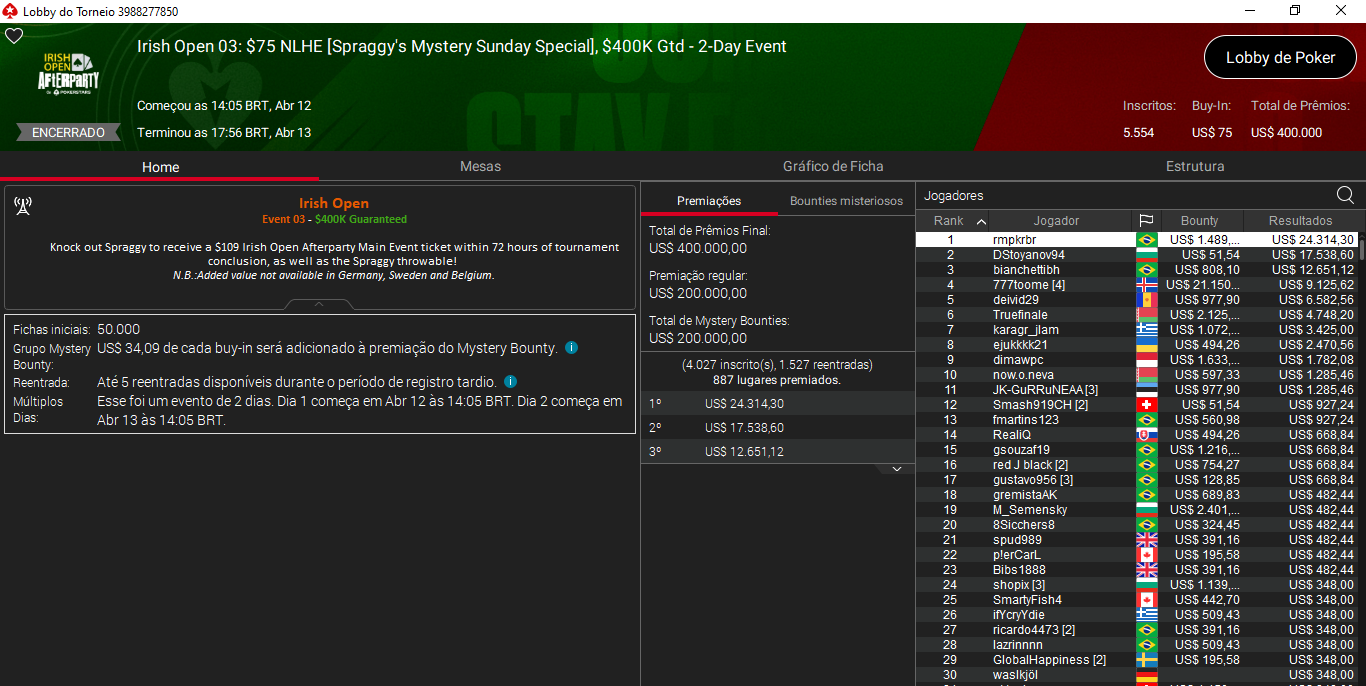View the Estrutura tab

tap(1195, 166)
